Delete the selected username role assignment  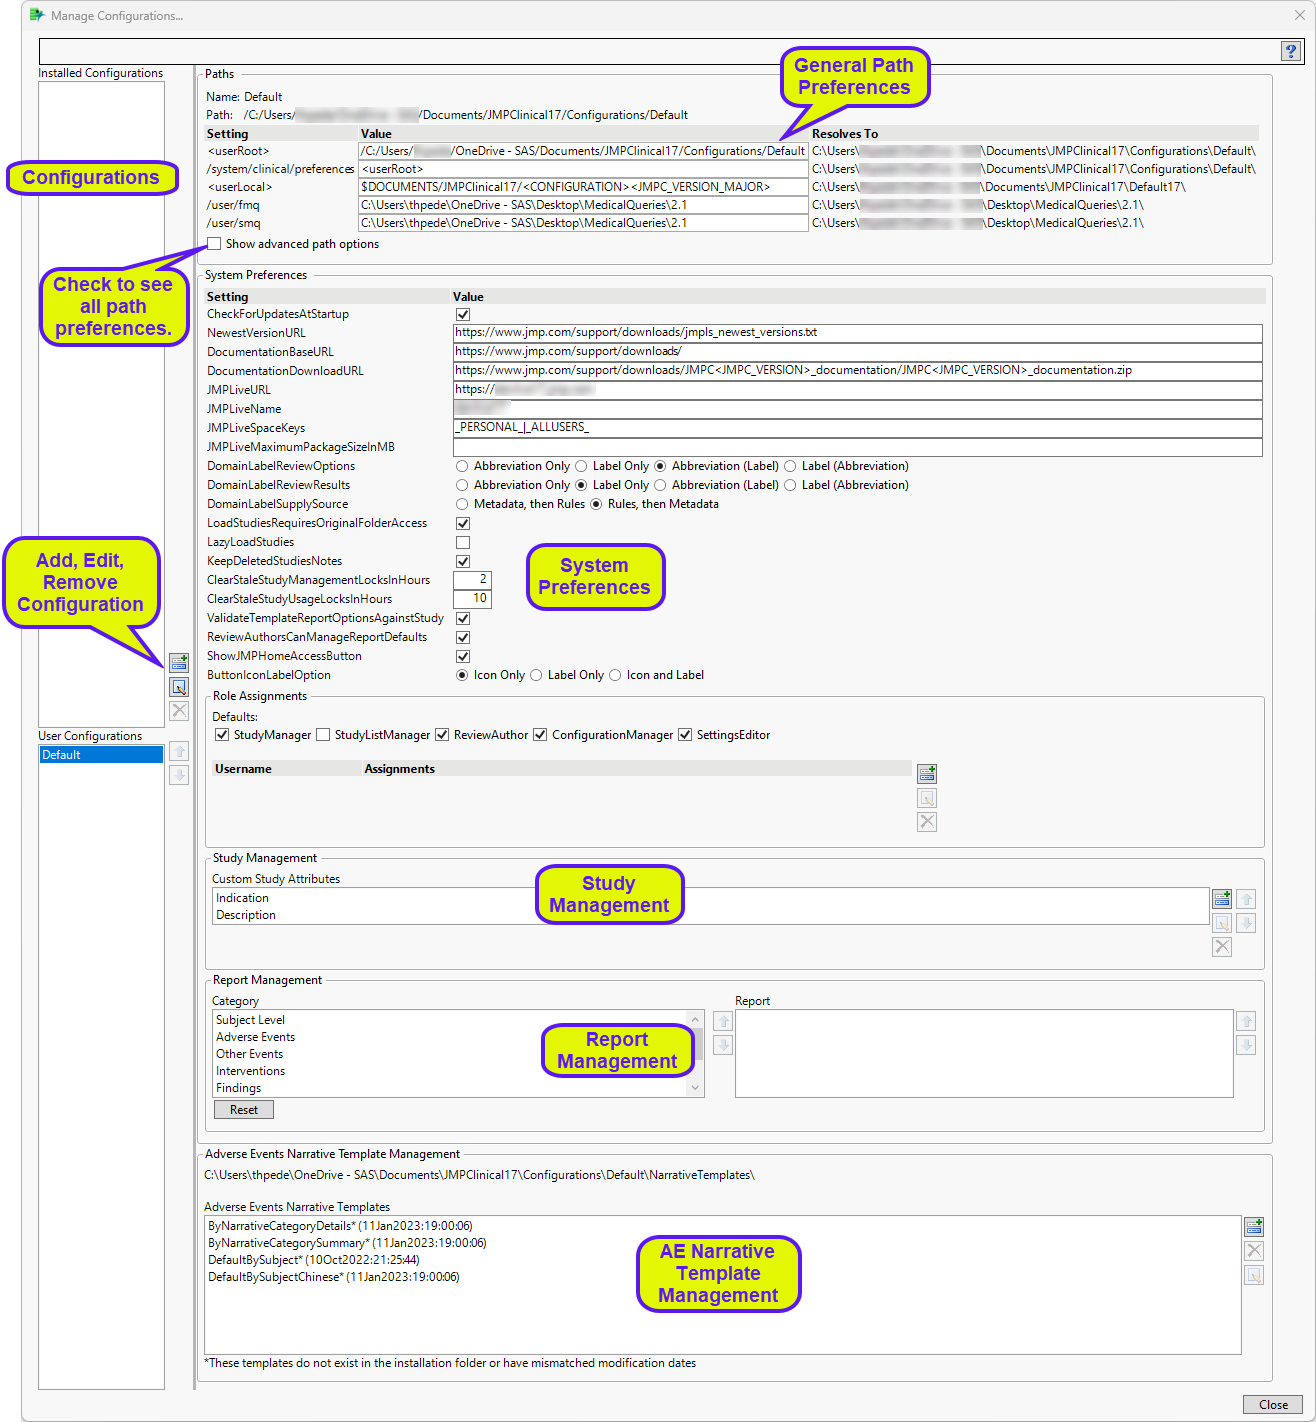927,822
